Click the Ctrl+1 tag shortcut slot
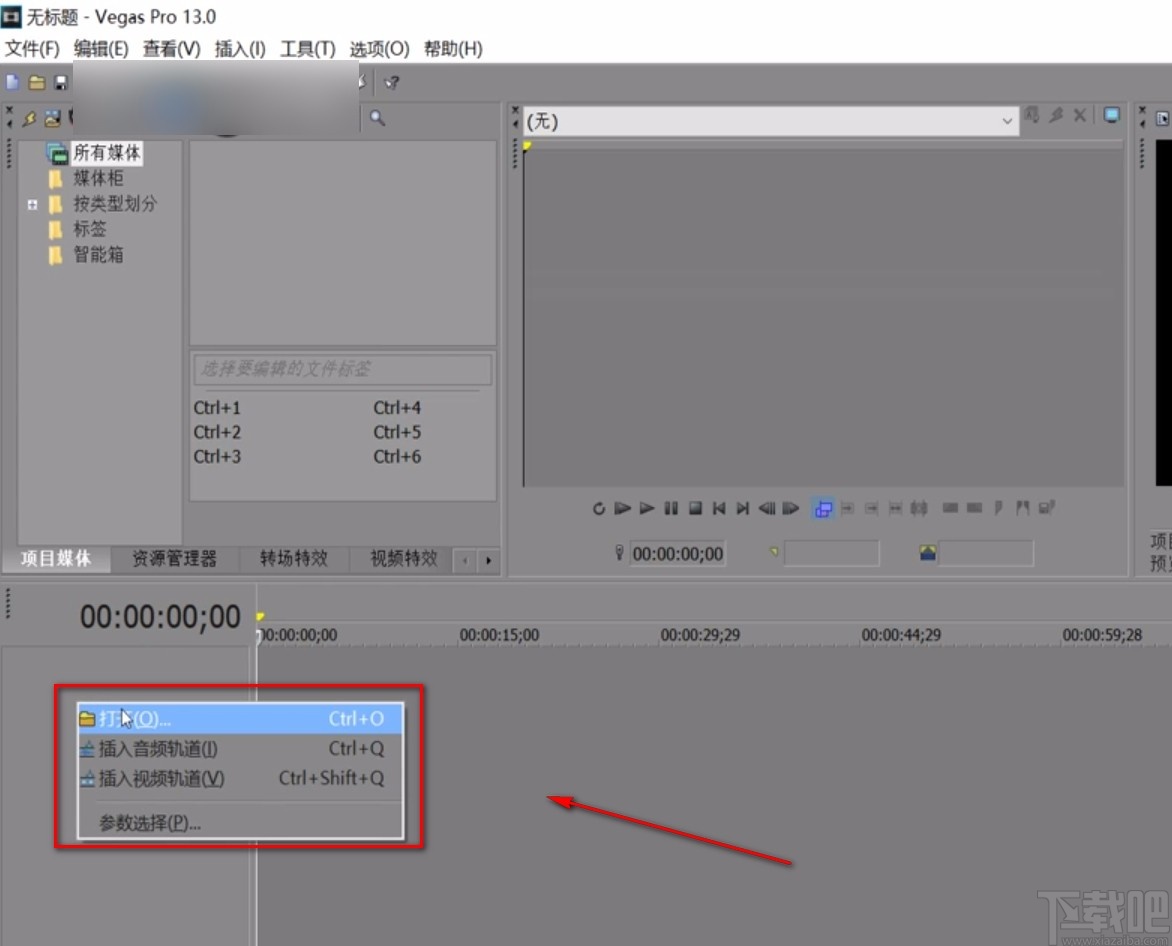 point(217,408)
